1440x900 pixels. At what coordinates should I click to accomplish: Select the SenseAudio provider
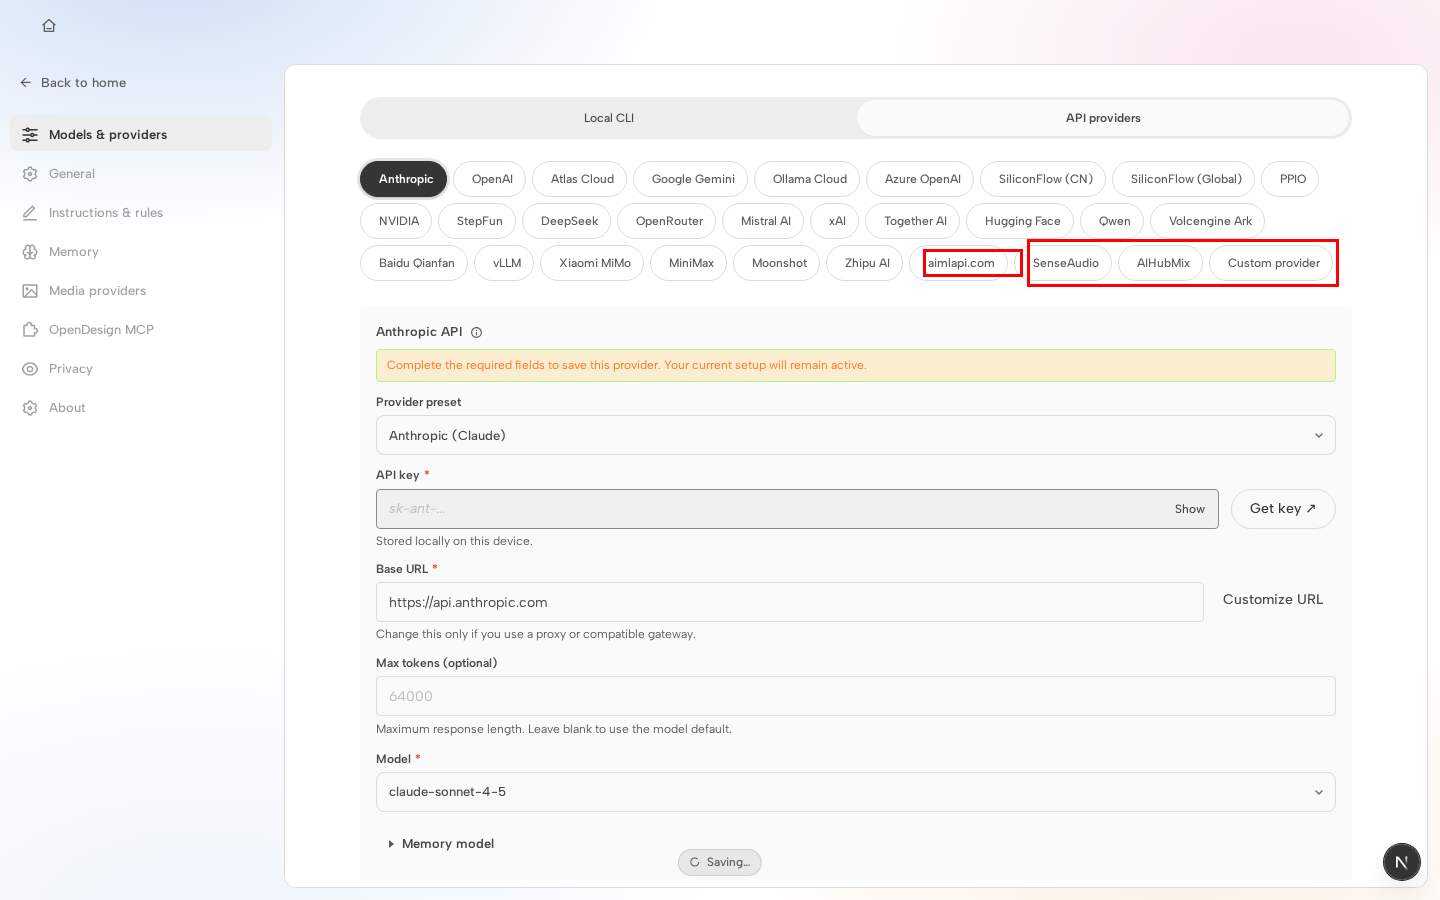pos(1065,263)
